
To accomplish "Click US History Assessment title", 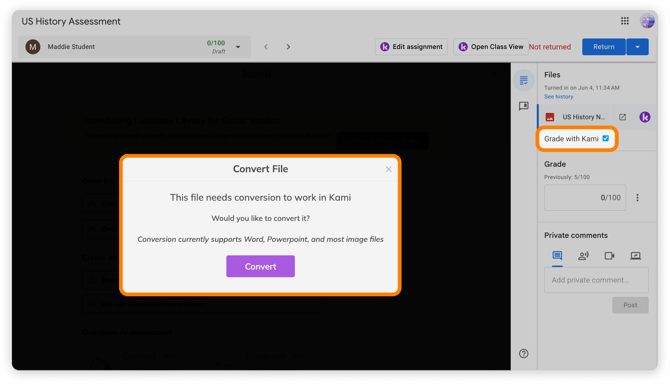I will pyautogui.click(x=71, y=21).
